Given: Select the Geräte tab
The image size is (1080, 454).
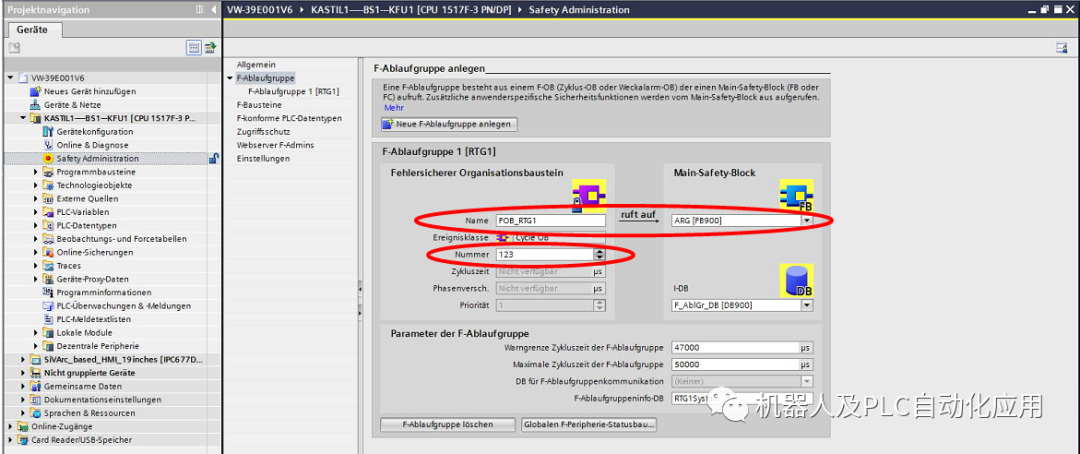Looking at the screenshot, I should pyautogui.click(x=32, y=30).
